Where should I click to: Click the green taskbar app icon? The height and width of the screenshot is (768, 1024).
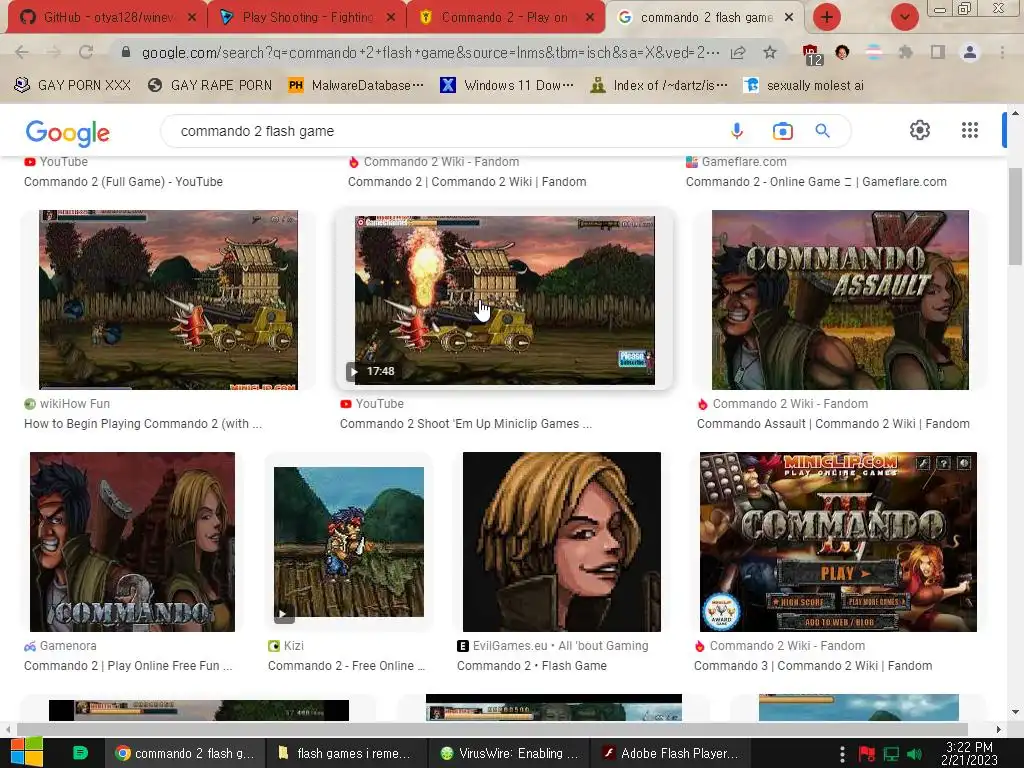[80, 753]
